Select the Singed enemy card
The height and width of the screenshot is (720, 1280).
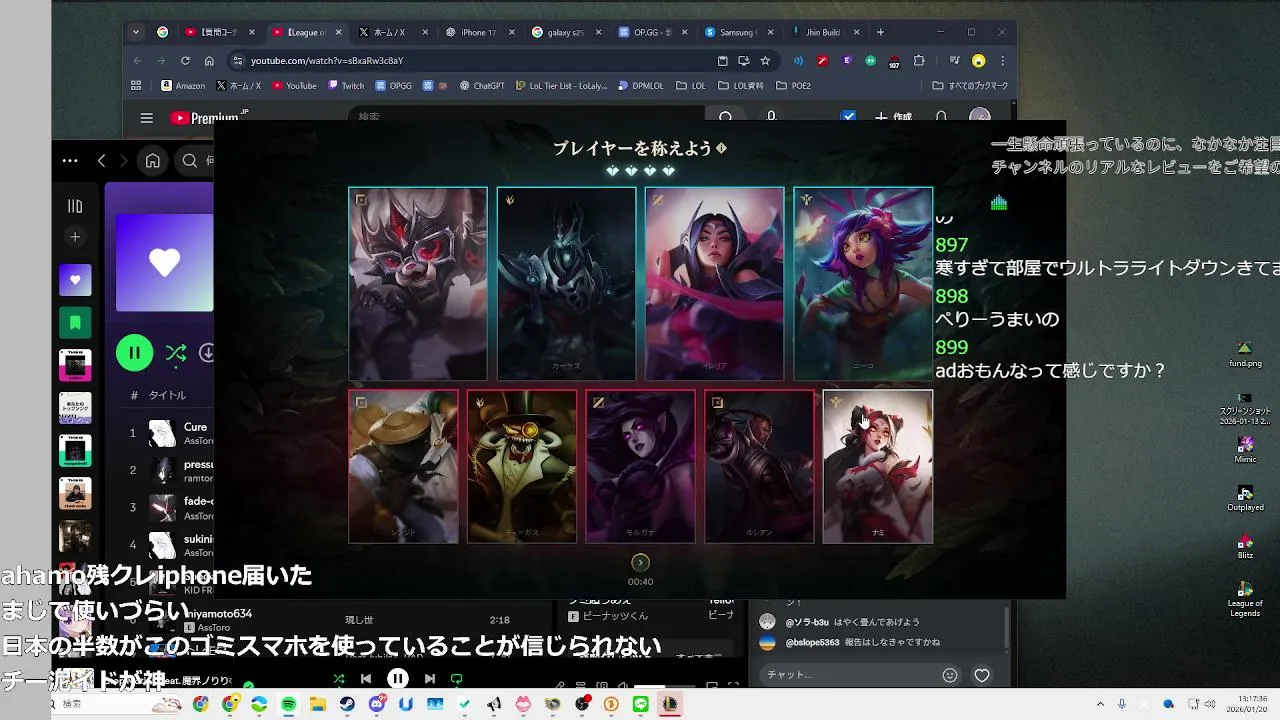[x=403, y=466]
